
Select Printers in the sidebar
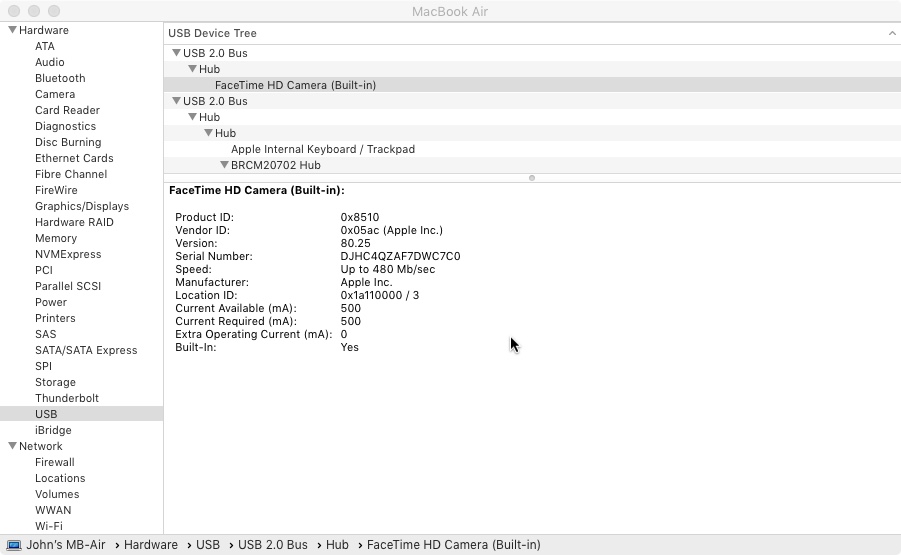click(x=55, y=318)
